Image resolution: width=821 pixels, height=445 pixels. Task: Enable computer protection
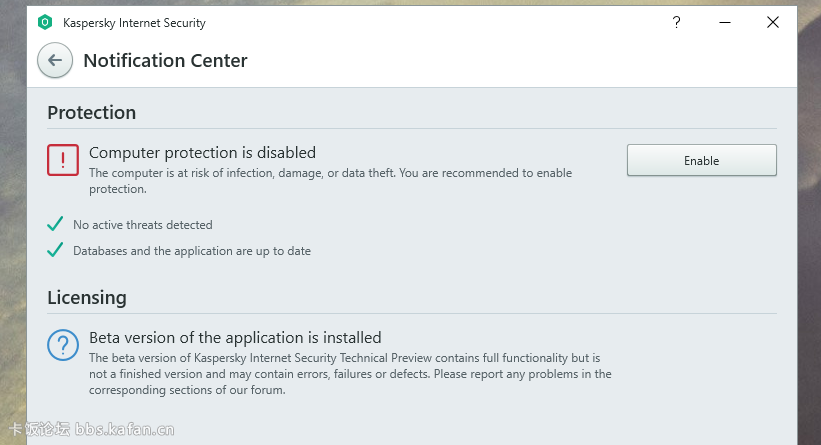[702, 160]
